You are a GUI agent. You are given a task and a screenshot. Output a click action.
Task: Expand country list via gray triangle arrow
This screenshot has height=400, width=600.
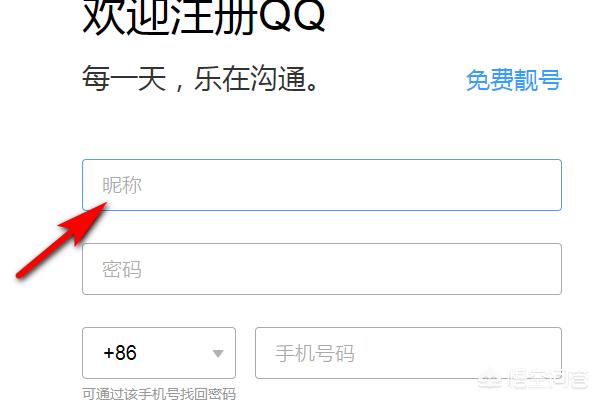tap(218, 353)
